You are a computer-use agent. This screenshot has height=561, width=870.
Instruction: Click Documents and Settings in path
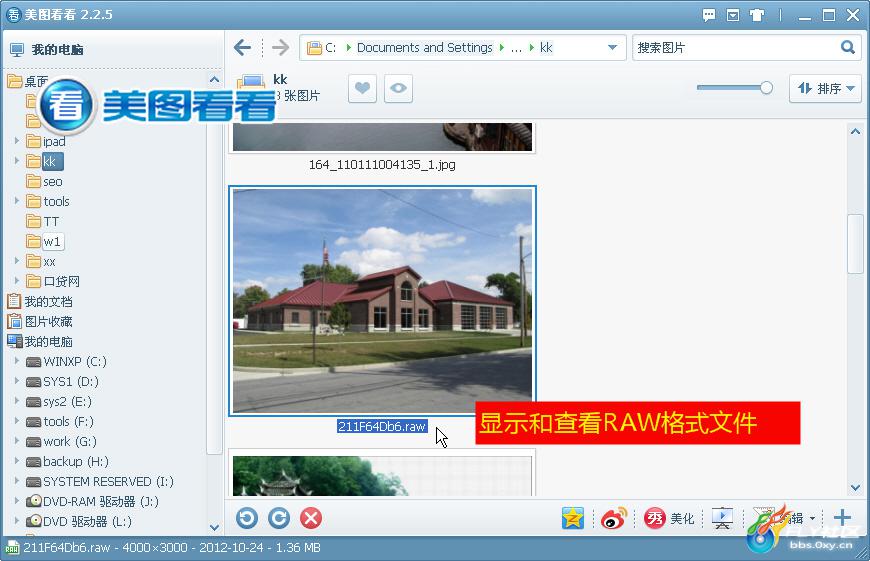point(424,48)
